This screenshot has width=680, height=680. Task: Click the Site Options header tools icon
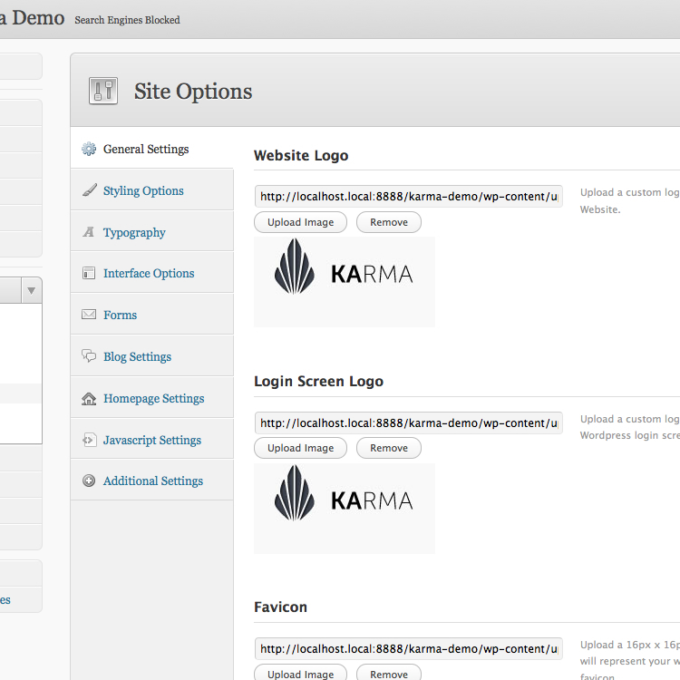click(x=103, y=91)
